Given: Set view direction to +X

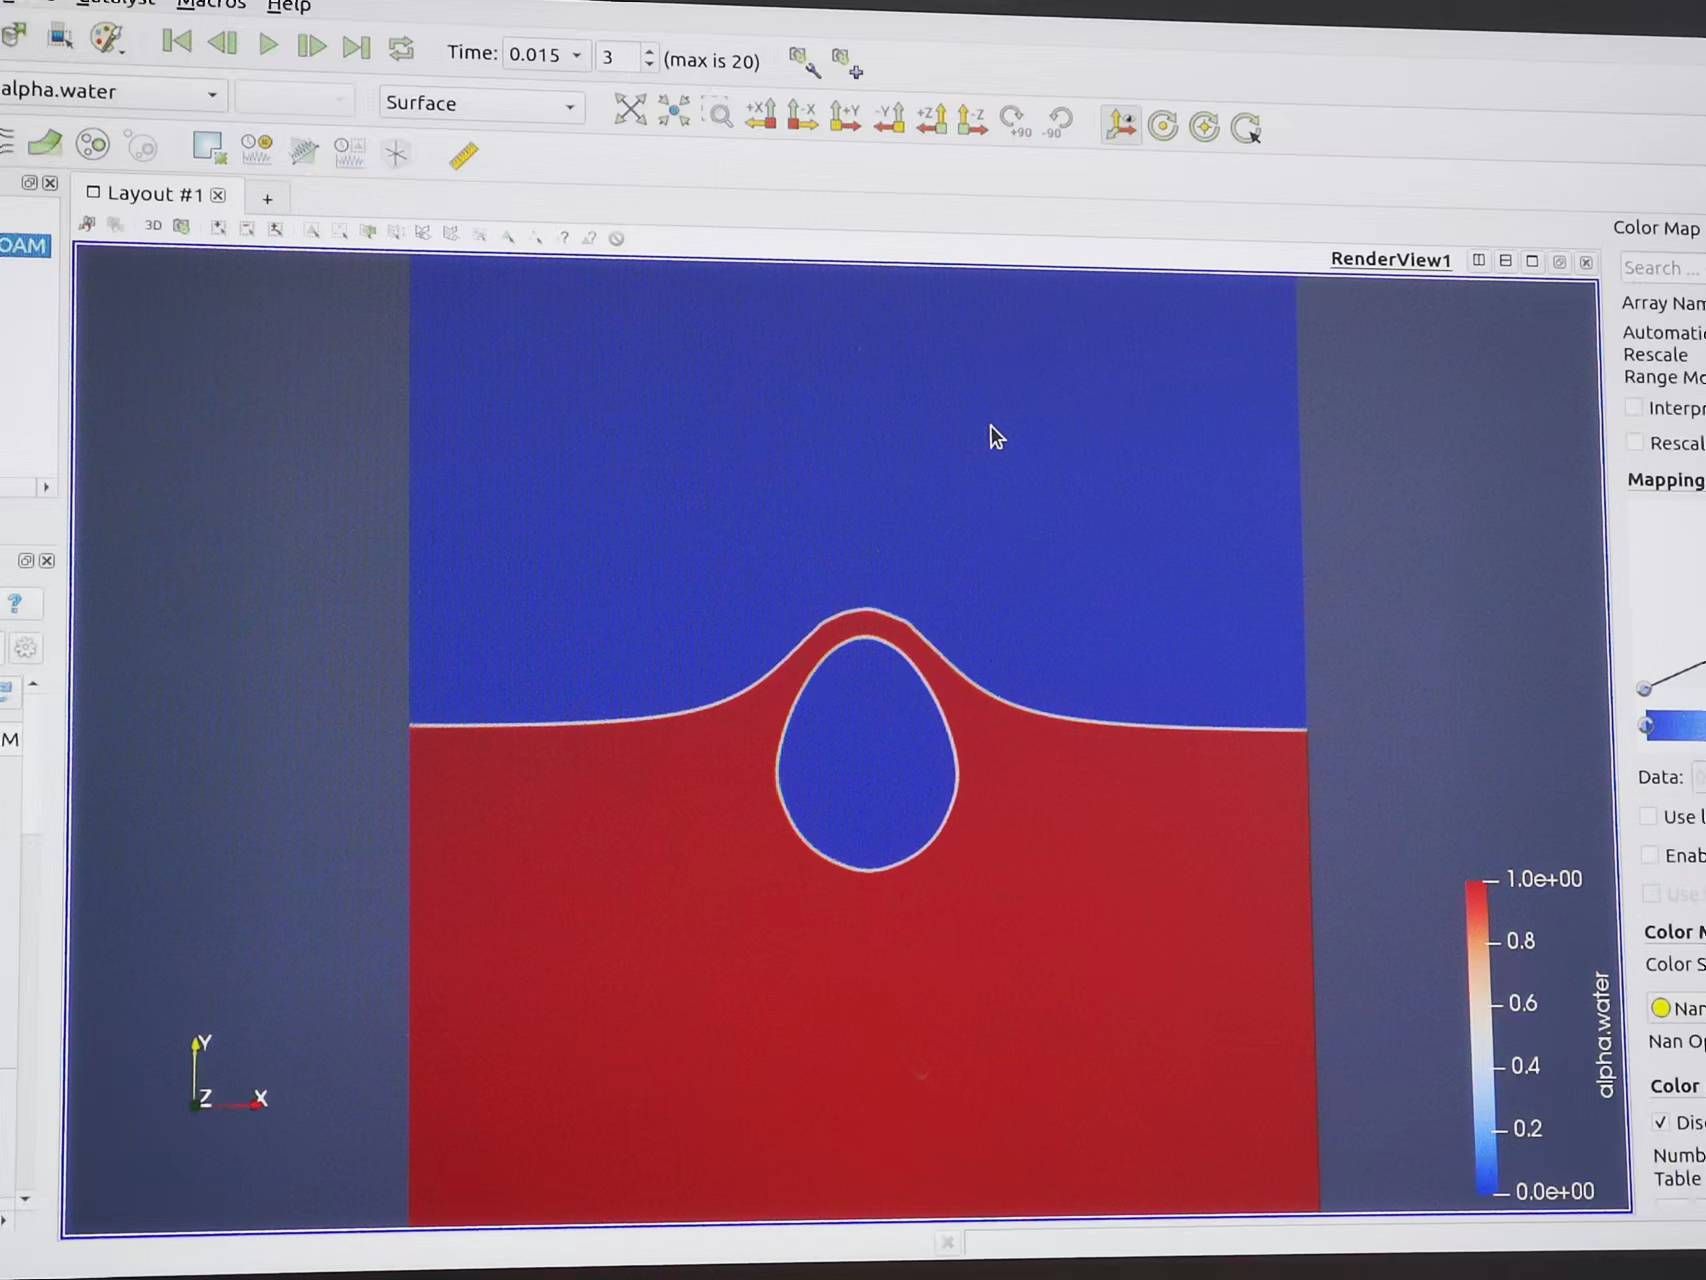Looking at the screenshot, I should tap(761, 115).
